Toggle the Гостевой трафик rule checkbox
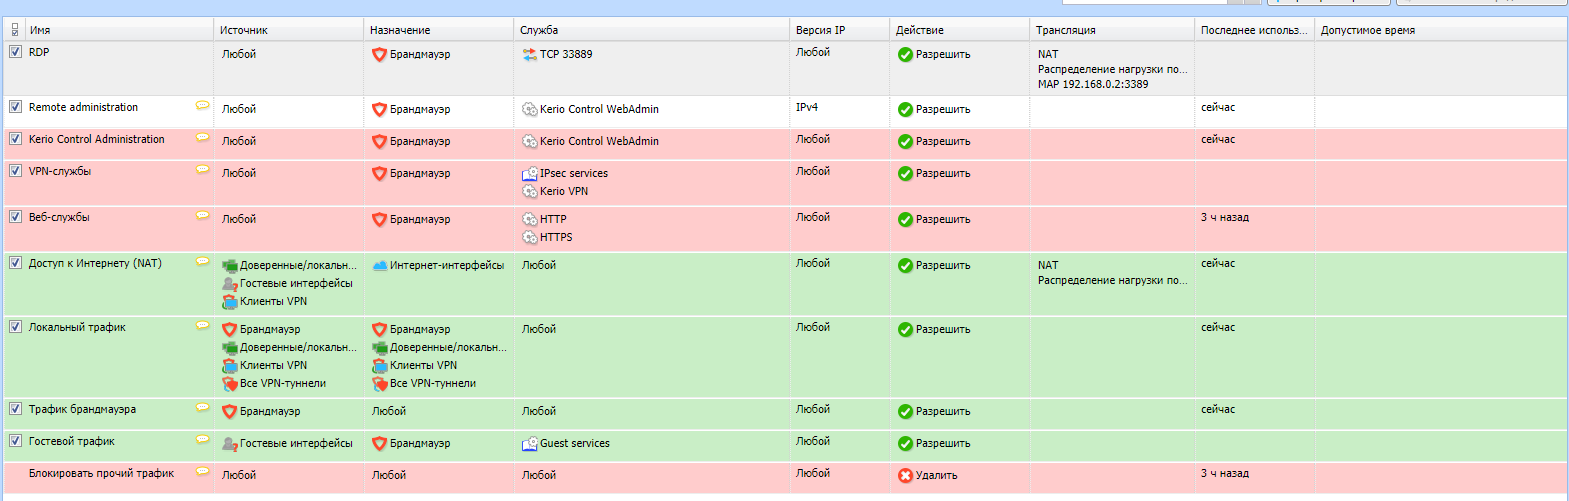The height and width of the screenshot is (501, 1569). [15, 441]
